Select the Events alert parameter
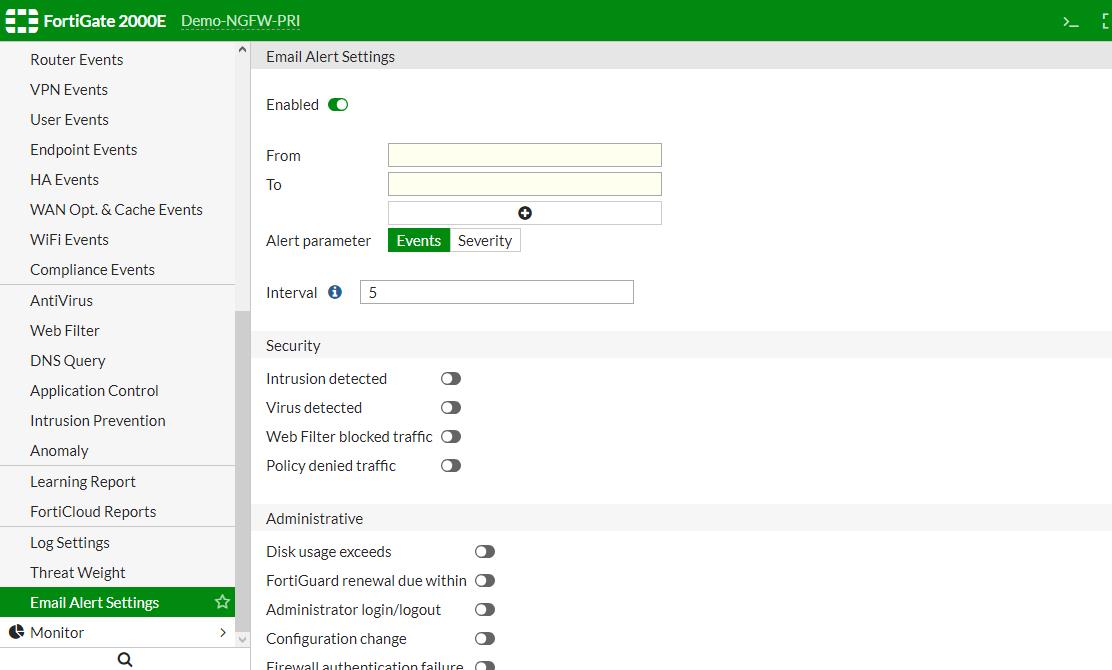Viewport: 1112px width, 670px height. point(418,240)
